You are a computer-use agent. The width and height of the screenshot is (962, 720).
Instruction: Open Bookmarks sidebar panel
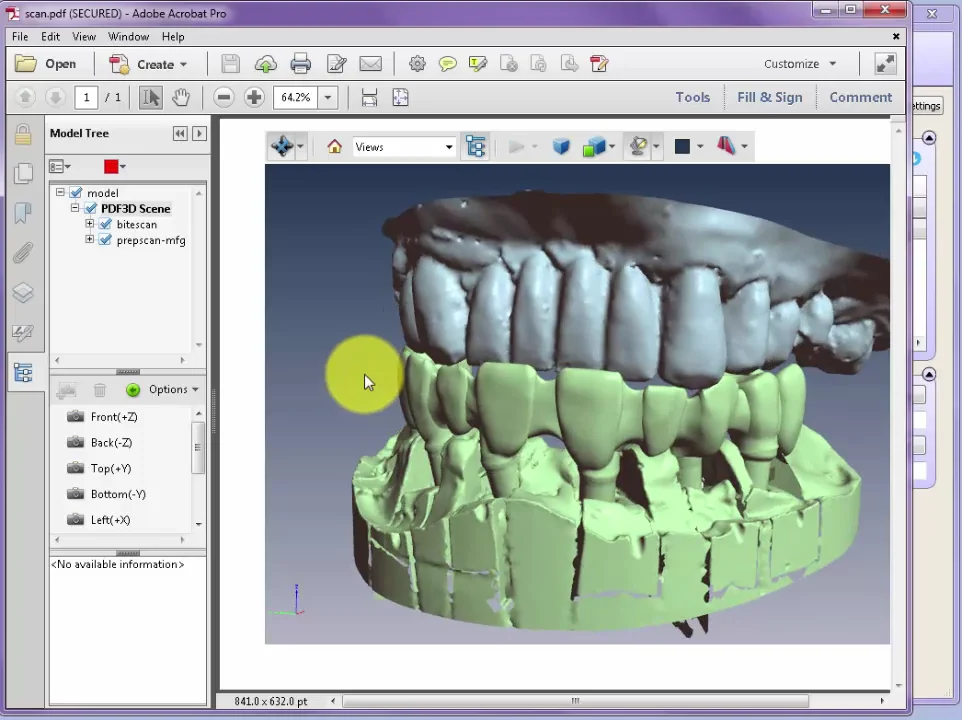23,213
